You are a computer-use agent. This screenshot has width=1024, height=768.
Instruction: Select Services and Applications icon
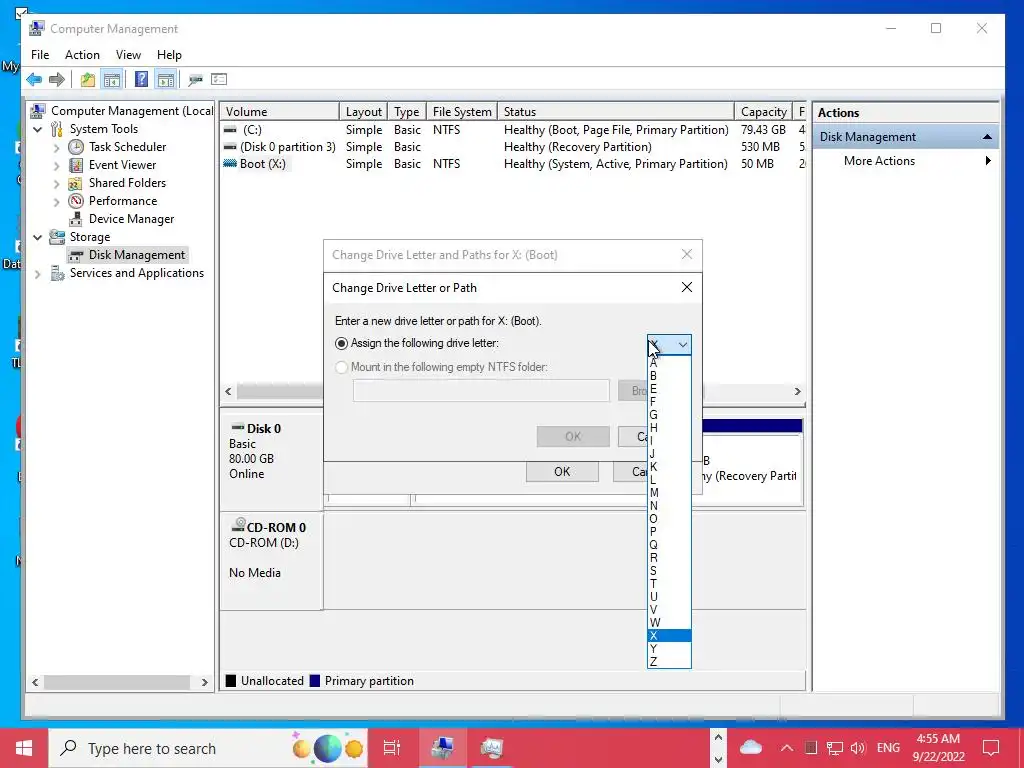point(57,273)
